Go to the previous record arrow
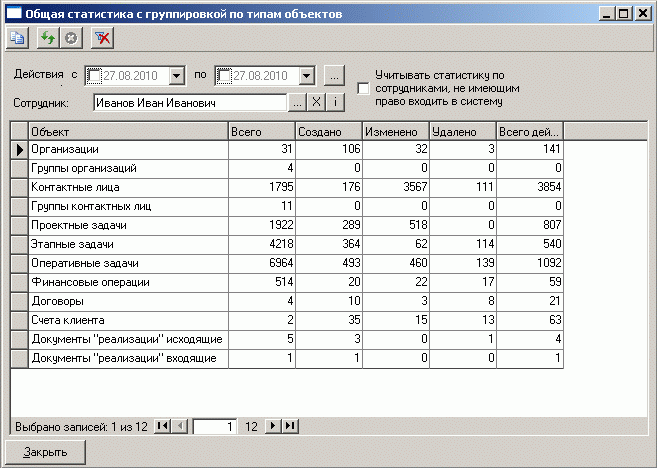 tap(180, 426)
